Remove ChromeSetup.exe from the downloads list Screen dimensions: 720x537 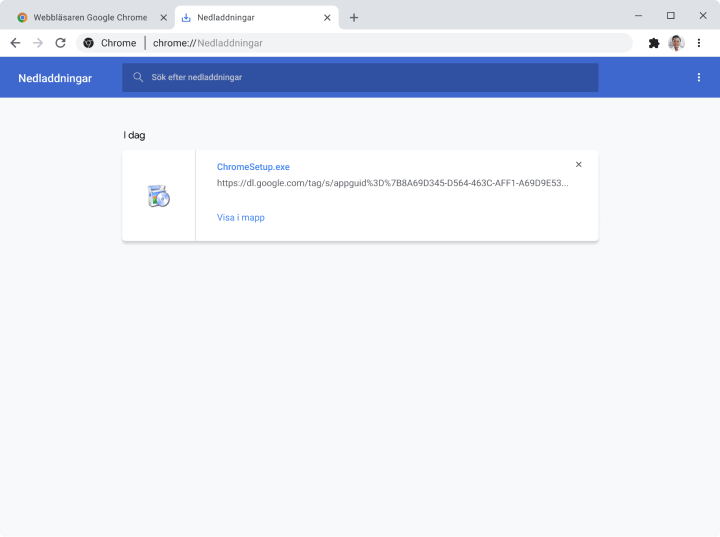(x=578, y=165)
